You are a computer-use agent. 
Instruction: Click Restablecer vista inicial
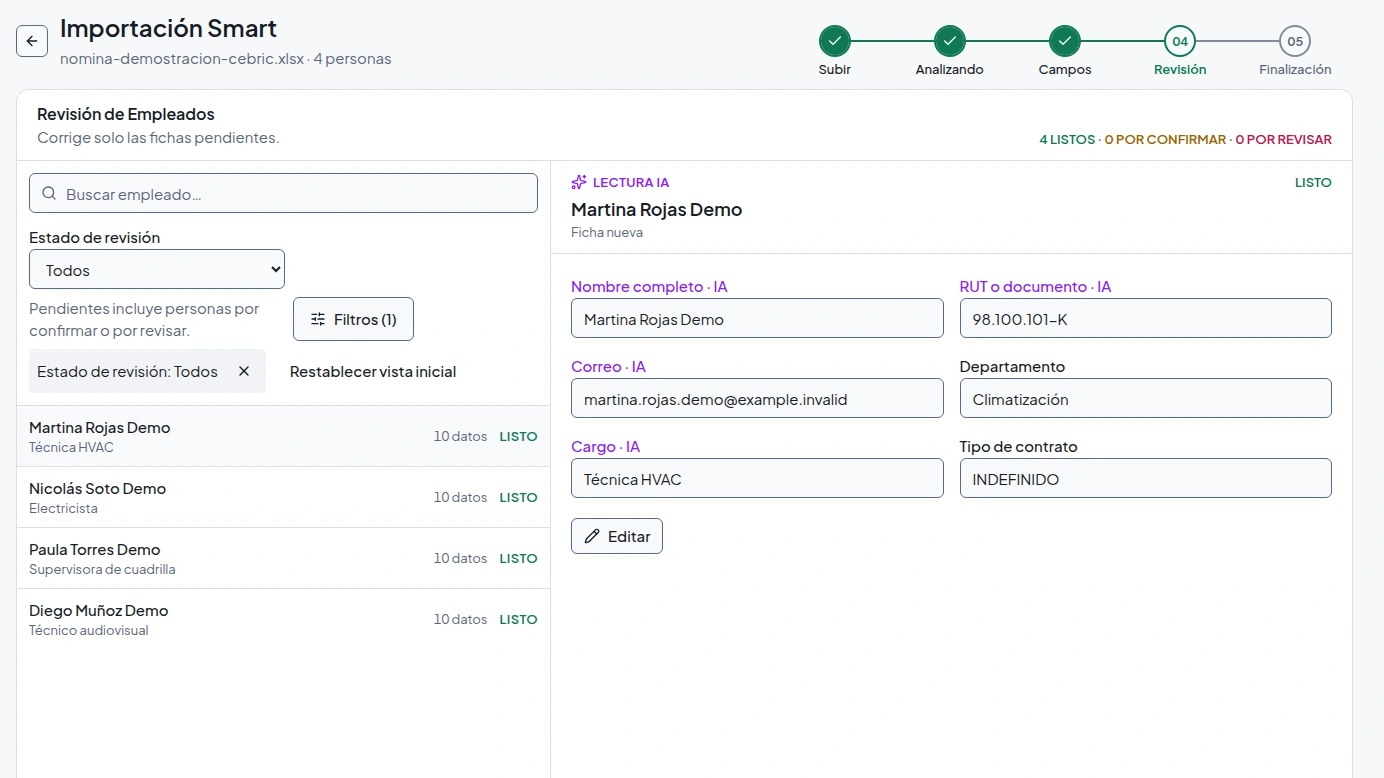tap(373, 371)
